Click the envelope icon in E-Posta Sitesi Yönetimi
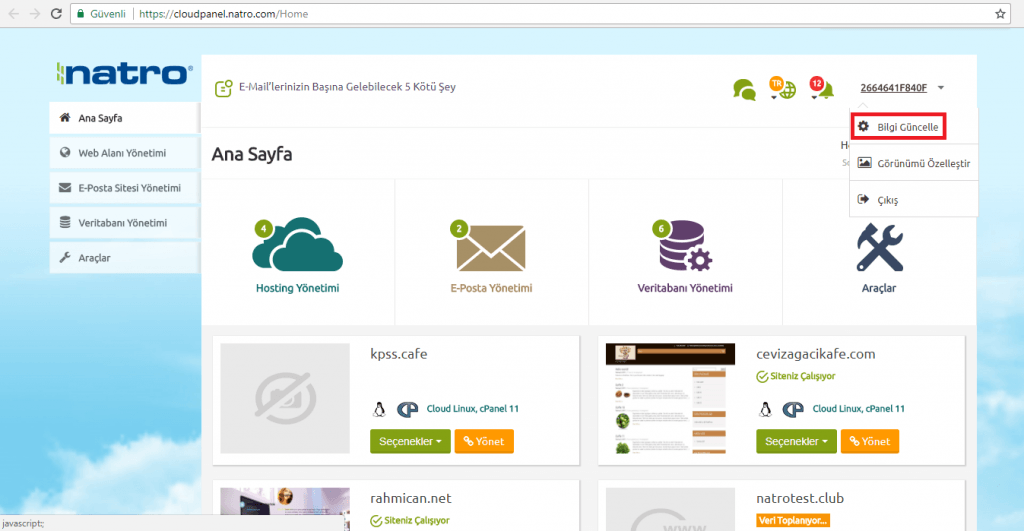Viewport: 1024px width, 531px height. coord(65,187)
